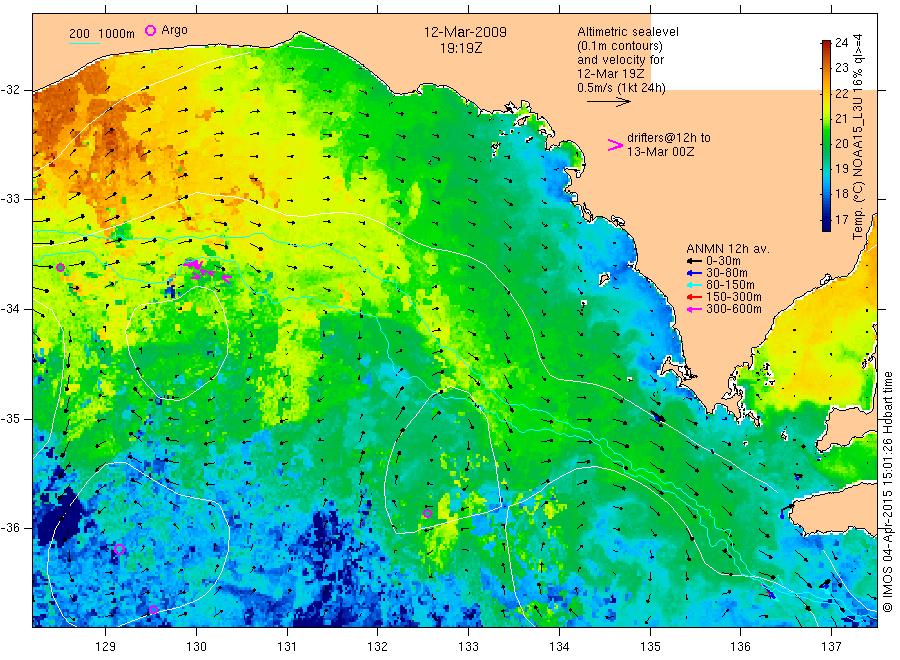Click the blue 30-80m legend arrow
This screenshot has height=660, width=900.
pos(695,273)
